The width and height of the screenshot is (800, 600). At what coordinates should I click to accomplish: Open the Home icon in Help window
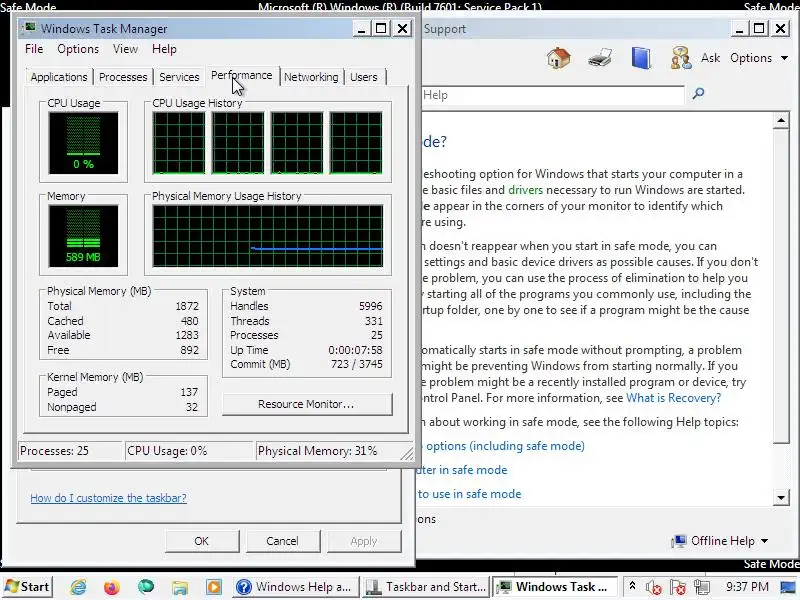(x=559, y=58)
